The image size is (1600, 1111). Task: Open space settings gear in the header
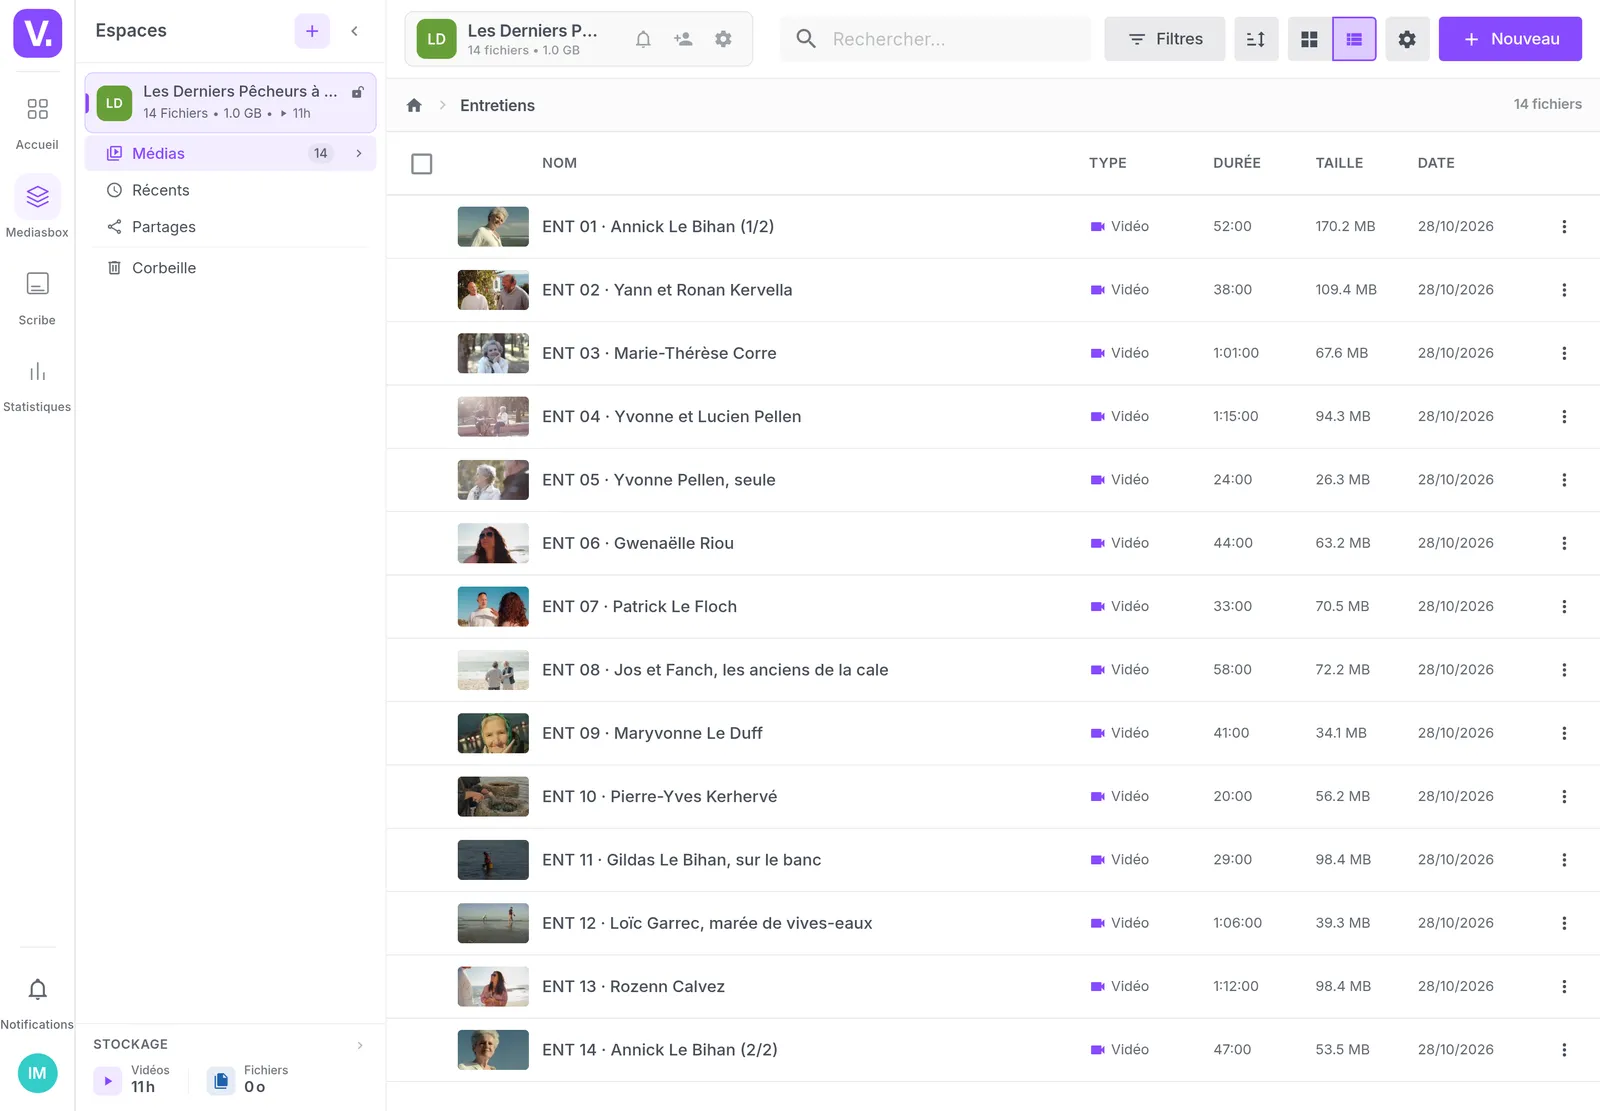723,39
